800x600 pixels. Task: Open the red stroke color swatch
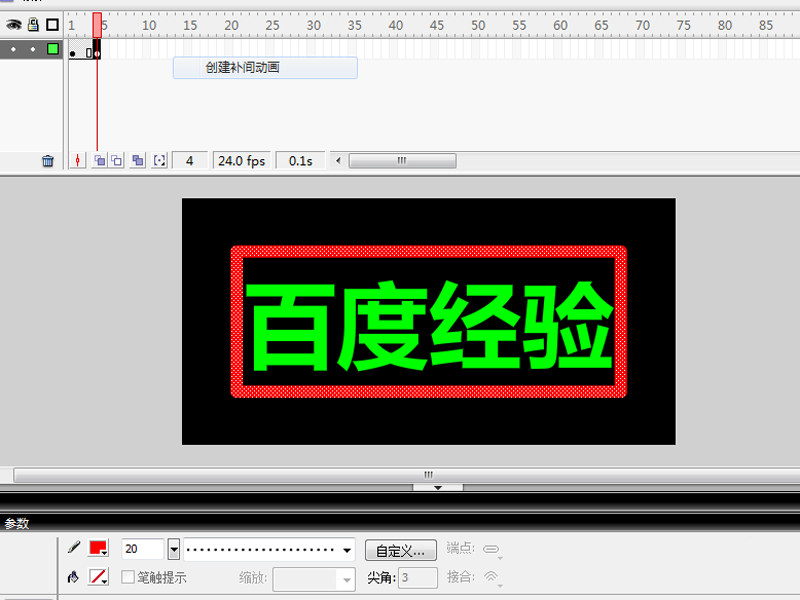[98, 548]
